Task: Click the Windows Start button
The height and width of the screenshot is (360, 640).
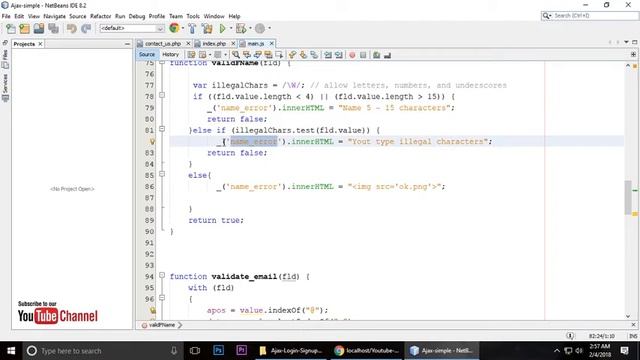Action: point(11,351)
